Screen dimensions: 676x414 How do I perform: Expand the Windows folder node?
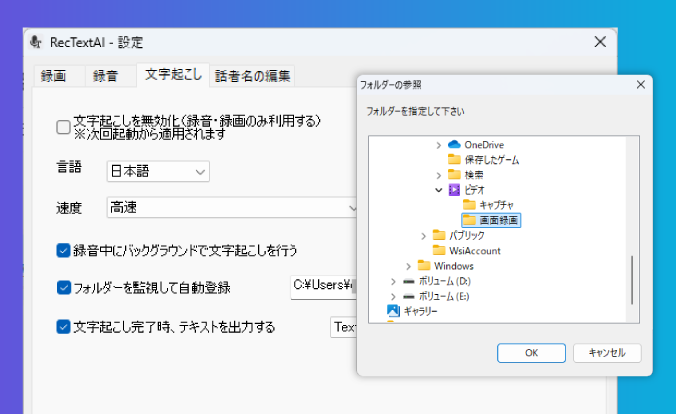click(x=409, y=266)
